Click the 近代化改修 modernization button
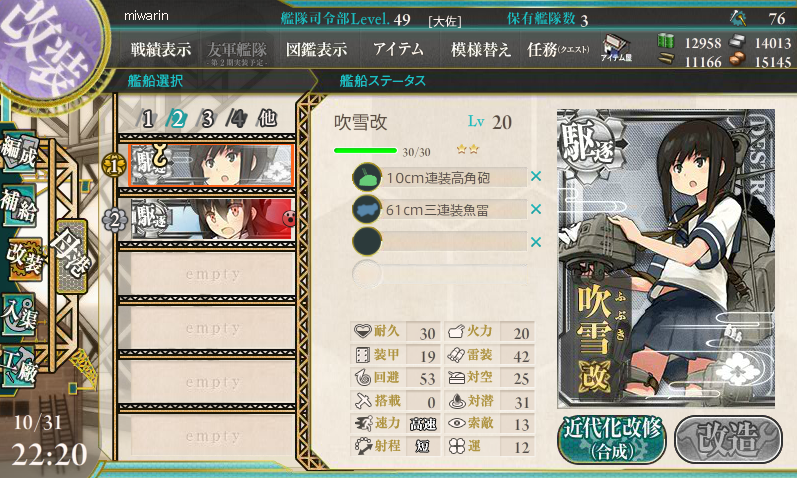 [612, 440]
